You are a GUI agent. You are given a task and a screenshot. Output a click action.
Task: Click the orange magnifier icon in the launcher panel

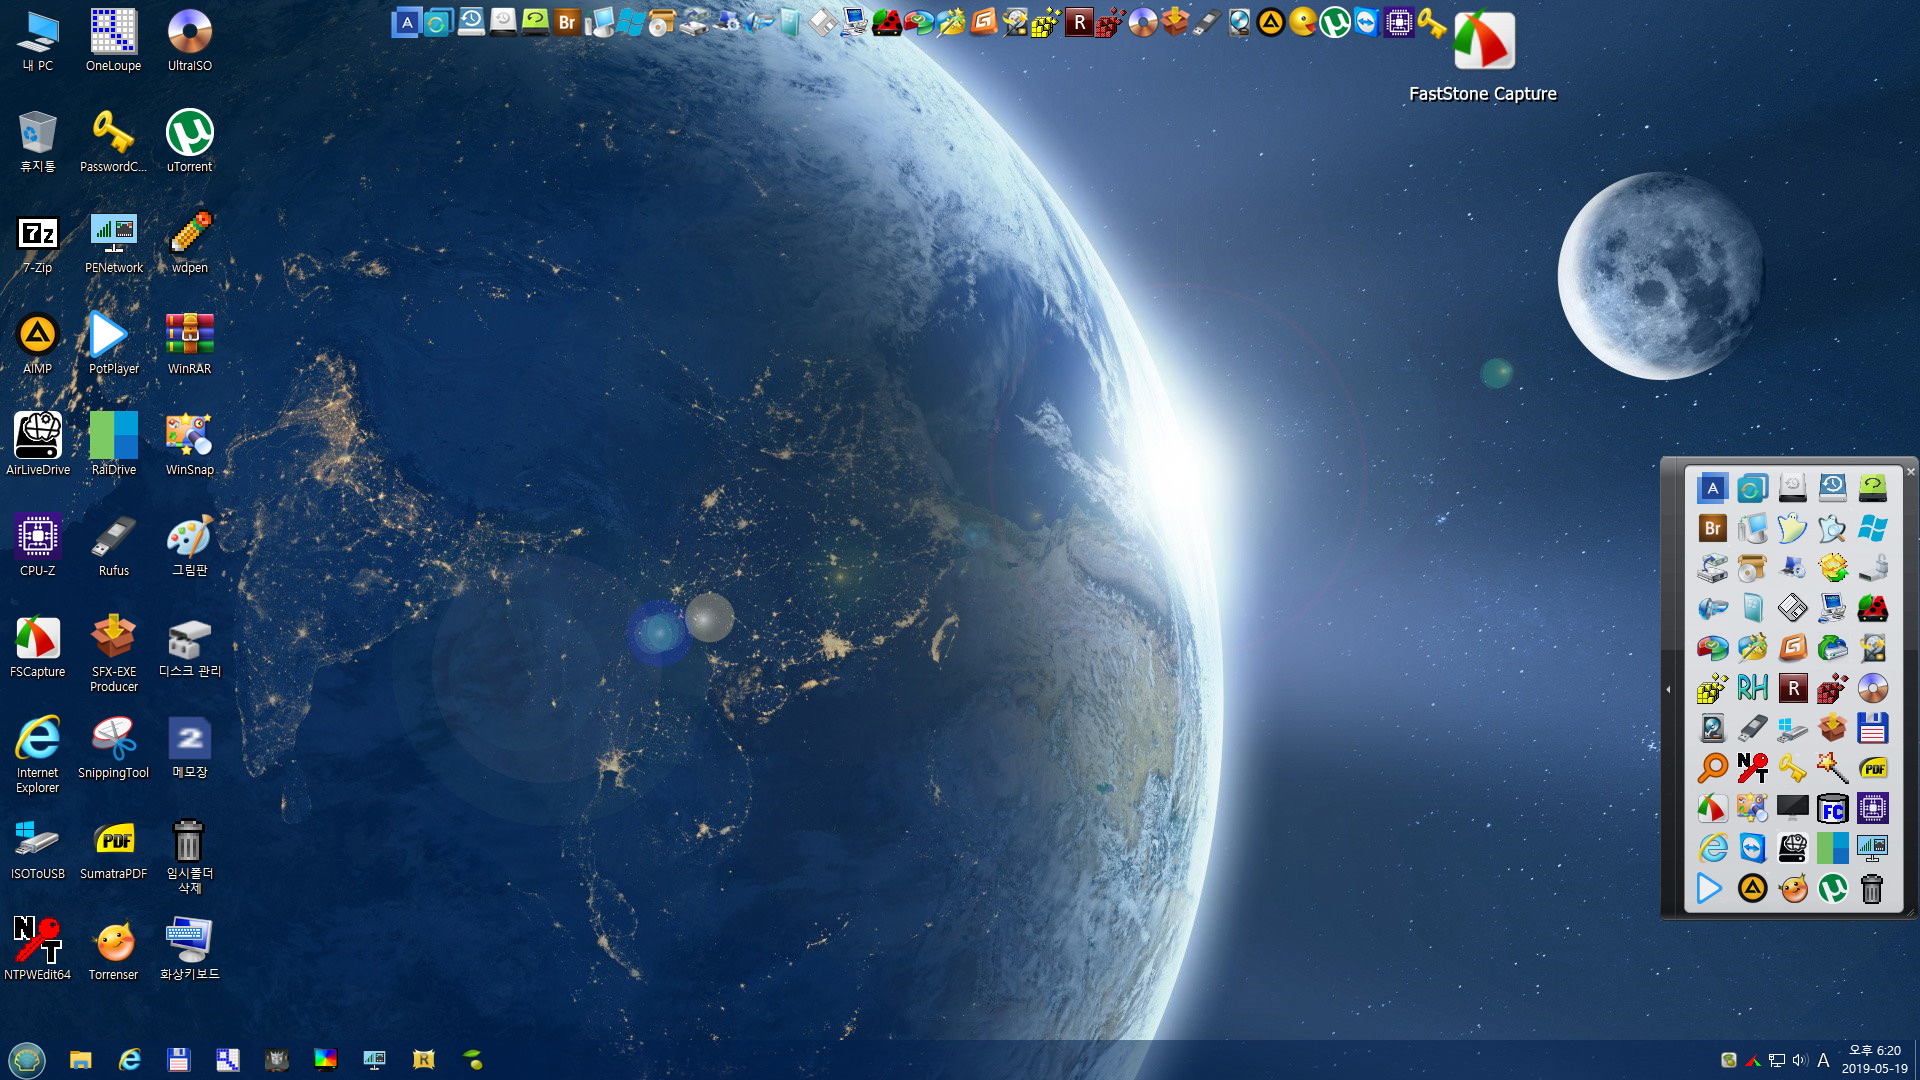[1712, 768]
